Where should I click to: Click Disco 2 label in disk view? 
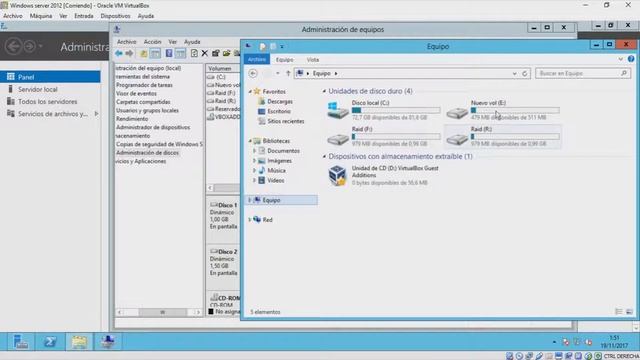227,251
